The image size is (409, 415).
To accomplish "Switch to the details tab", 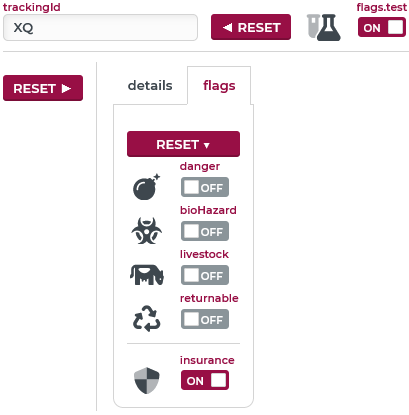I will coord(150,86).
